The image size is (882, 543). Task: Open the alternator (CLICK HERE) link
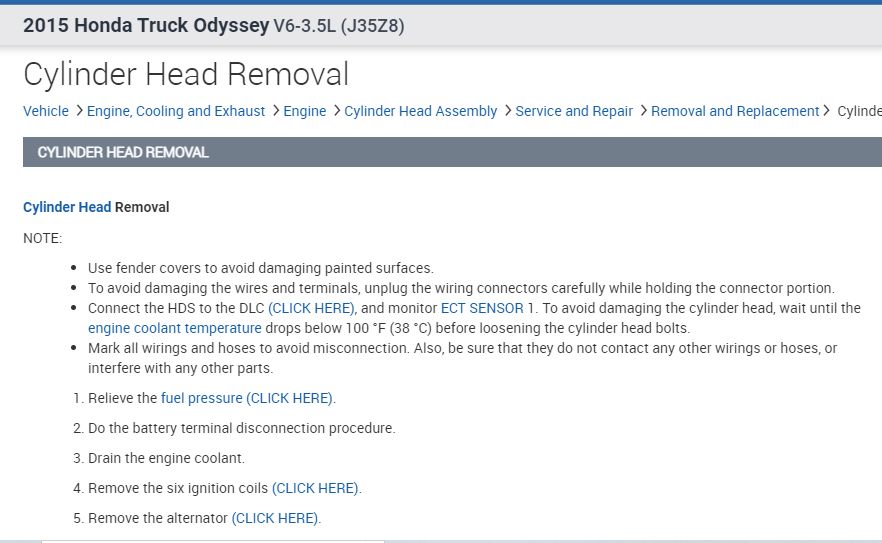[275, 518]
